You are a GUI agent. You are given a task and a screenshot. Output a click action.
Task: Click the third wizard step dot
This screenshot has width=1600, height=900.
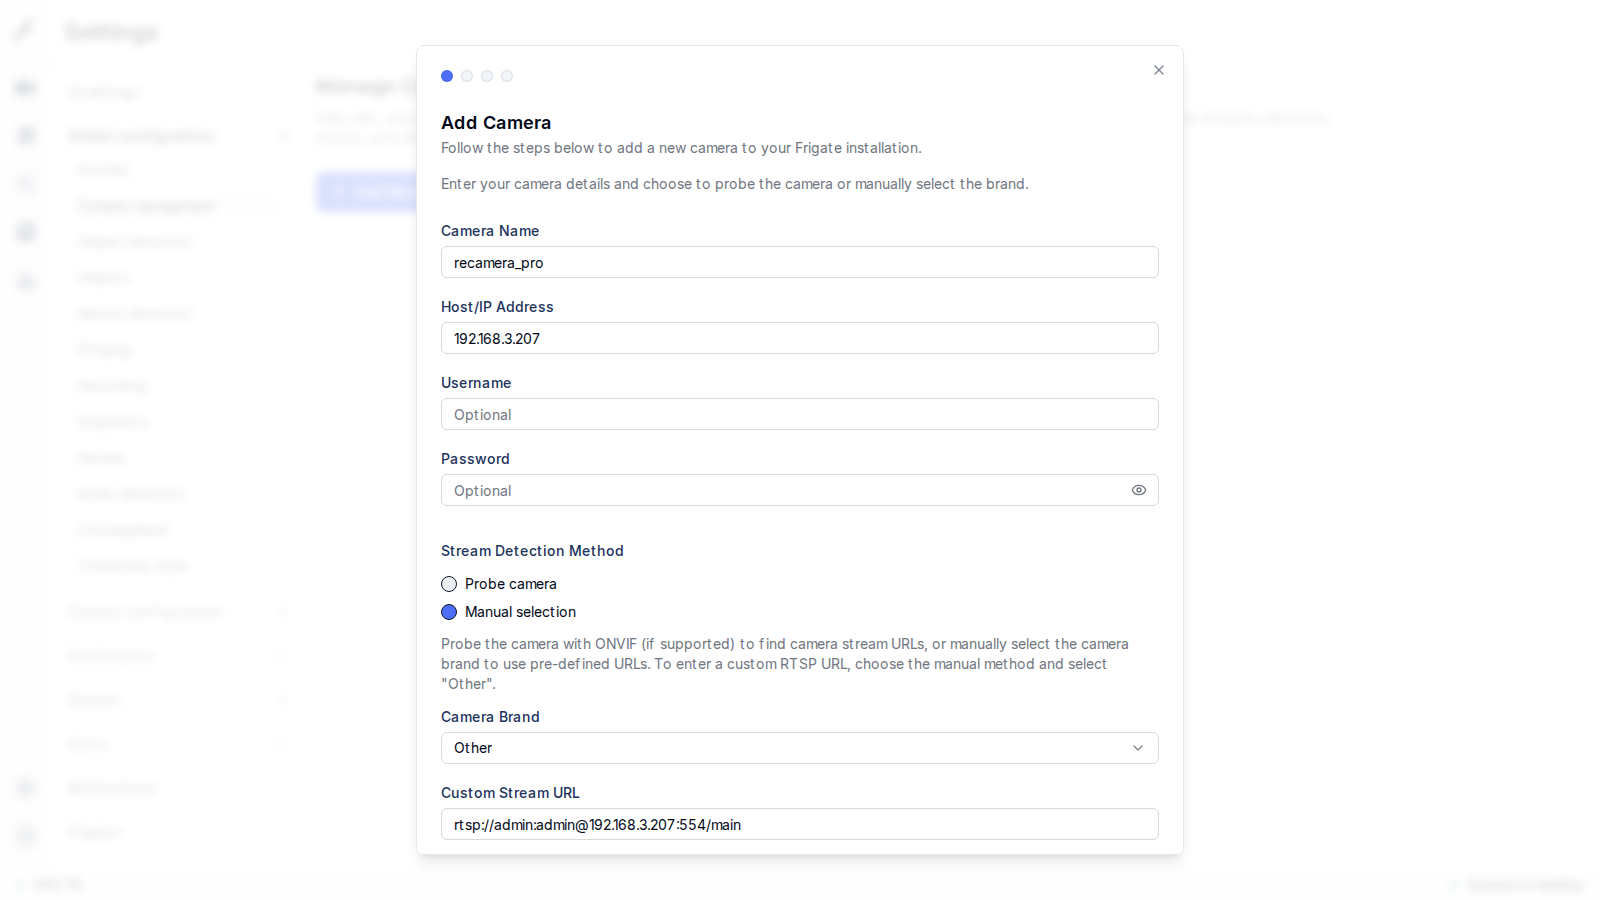point(487,76)
